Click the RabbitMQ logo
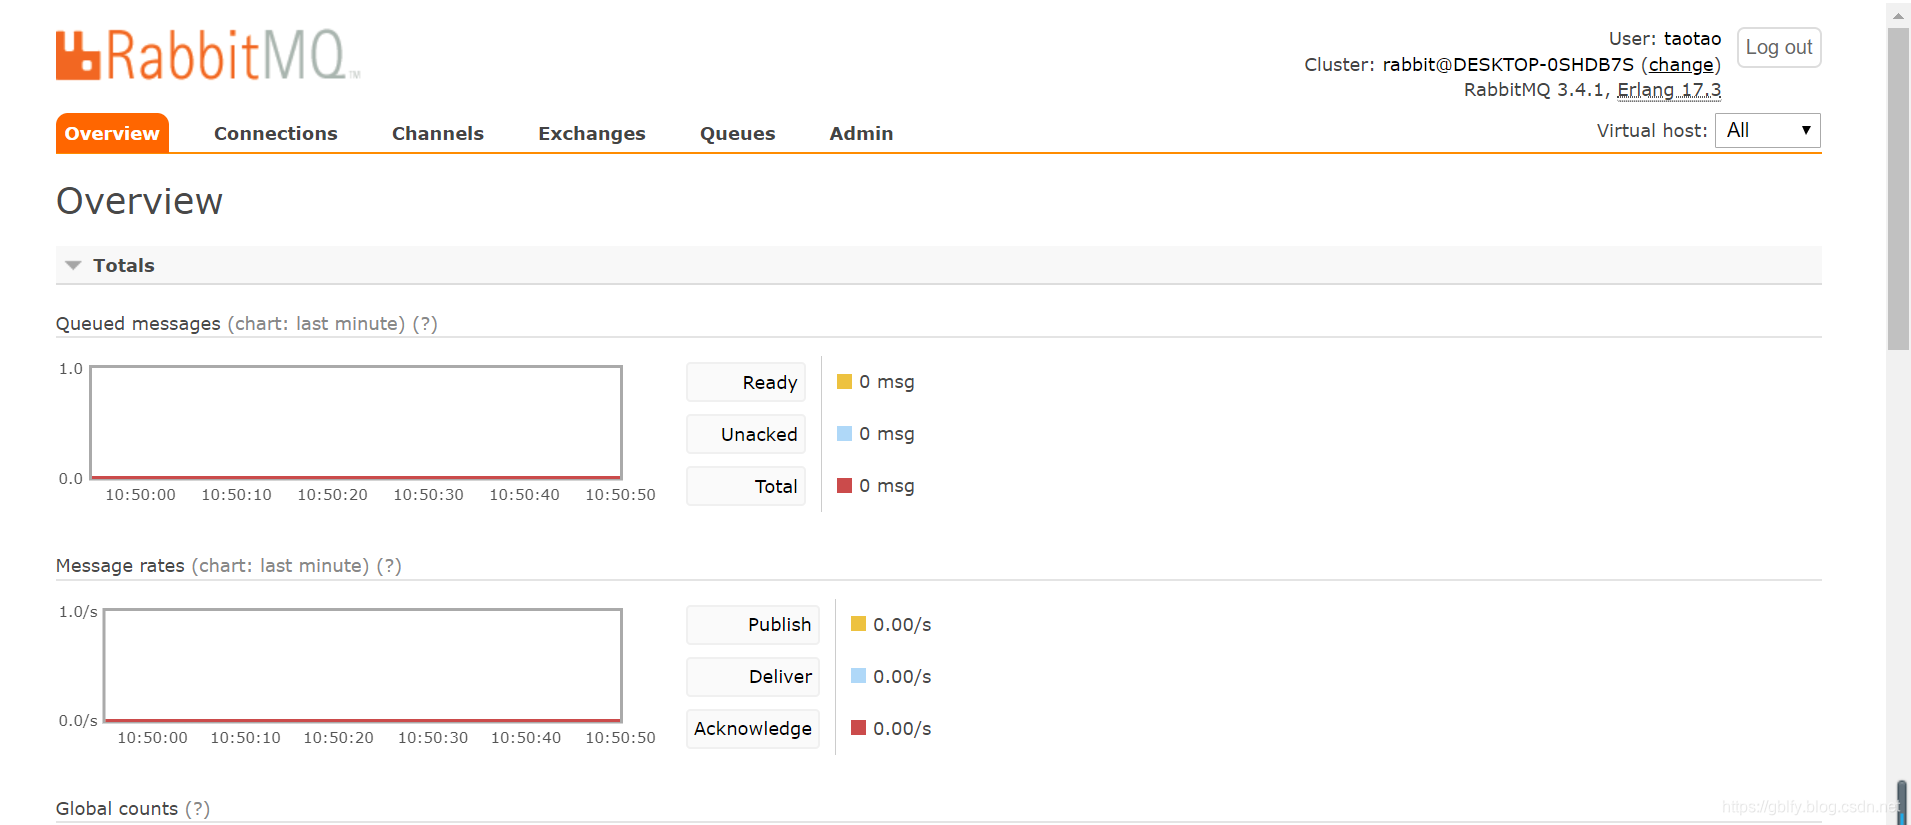The image size is (1911, 825). pos(207,55)
